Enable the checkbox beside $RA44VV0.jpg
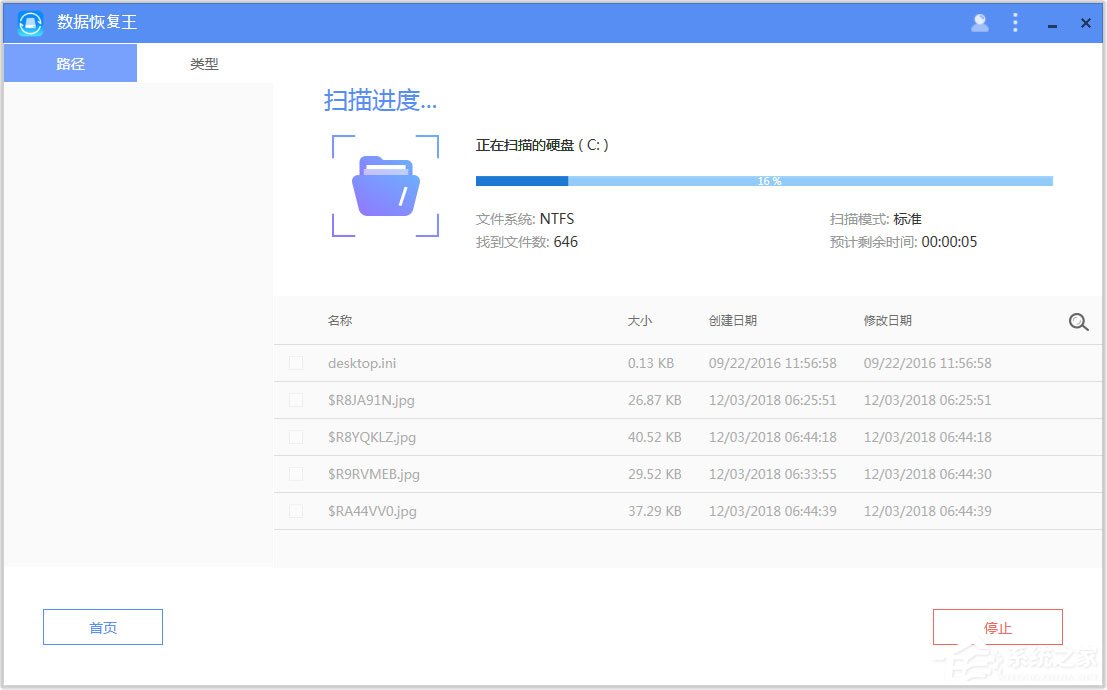Viewport: 1107px width, 690px height. coord(296,510)
